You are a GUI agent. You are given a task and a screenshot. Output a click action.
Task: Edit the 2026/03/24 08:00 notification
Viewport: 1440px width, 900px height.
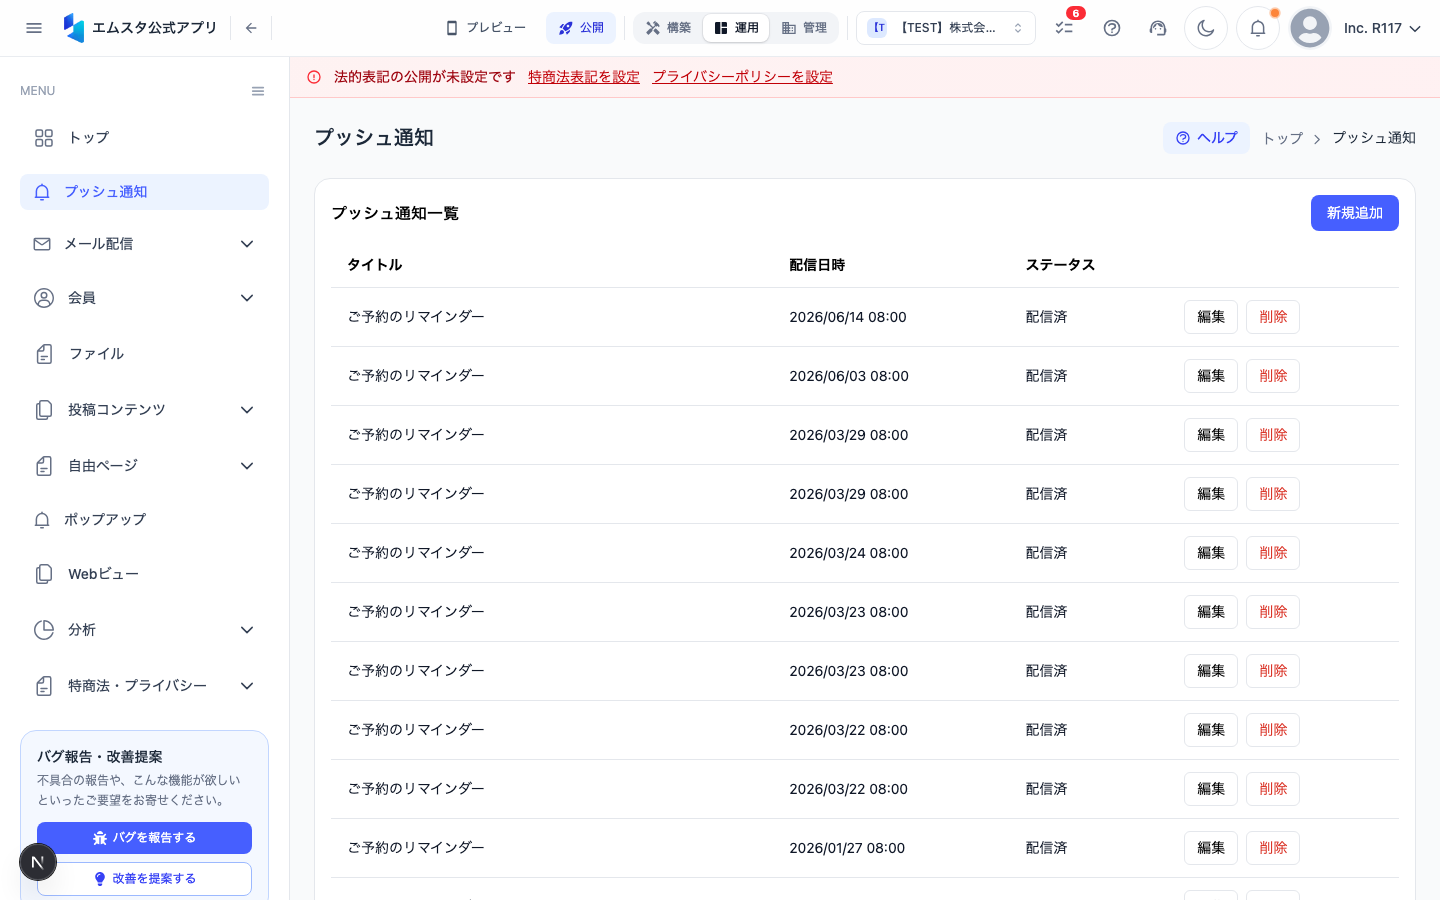pos(1211,553)
